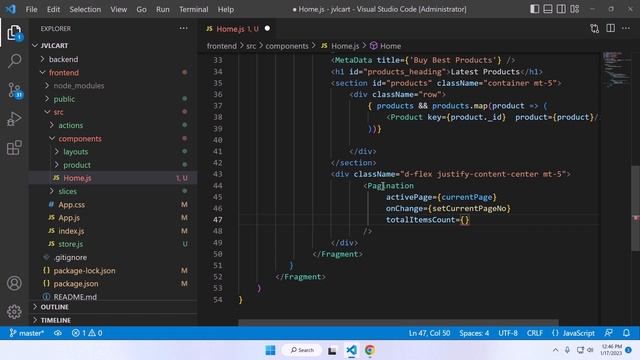This screenshot has height=360, width=640.
Task: Click the VS Code icon in the taskbar
Action: (351, 350)
